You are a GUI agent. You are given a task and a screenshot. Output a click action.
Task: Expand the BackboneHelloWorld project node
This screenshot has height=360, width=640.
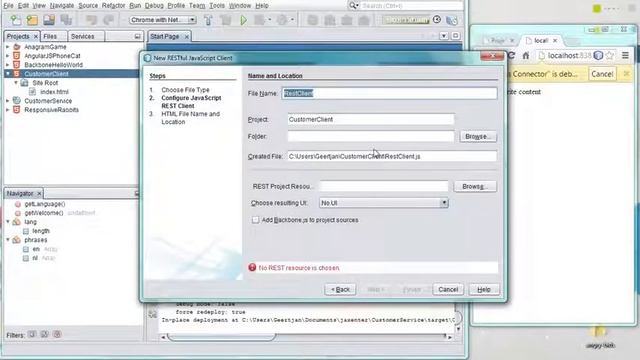click(x=7, y=65)
